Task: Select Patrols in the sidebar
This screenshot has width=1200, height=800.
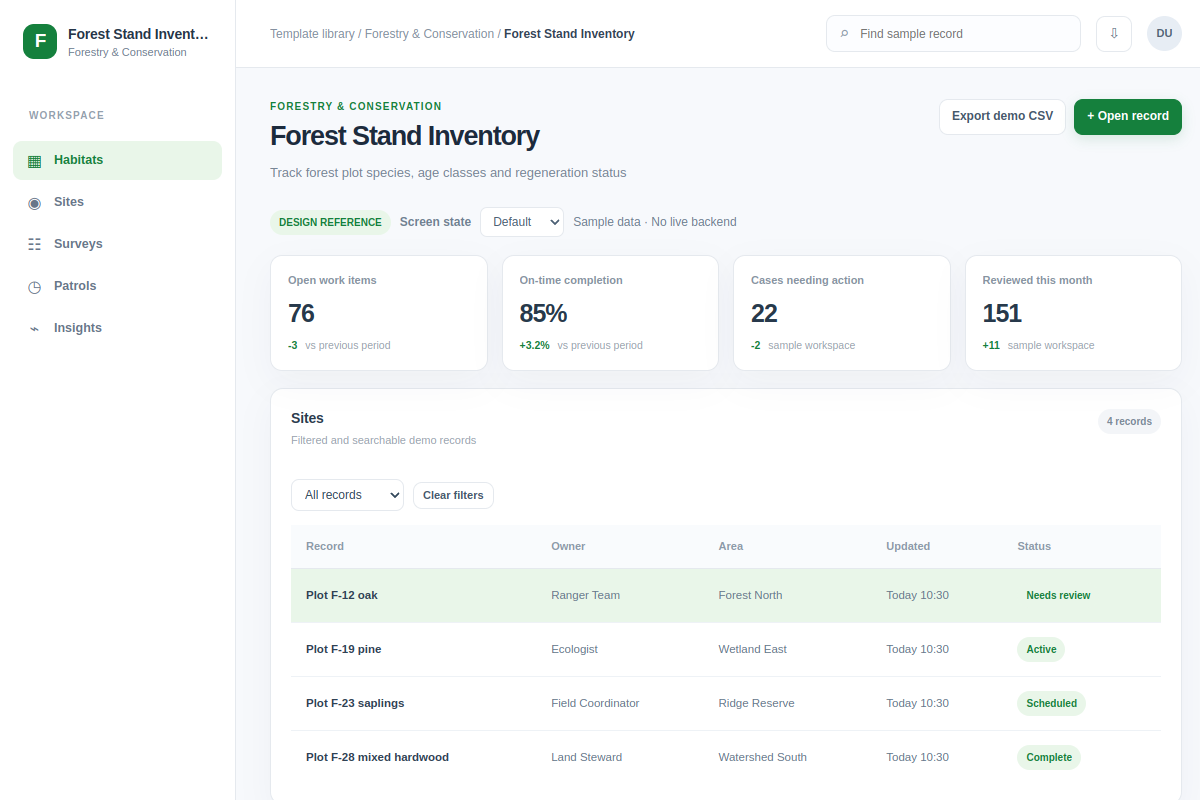Action: tap(117, 286)
